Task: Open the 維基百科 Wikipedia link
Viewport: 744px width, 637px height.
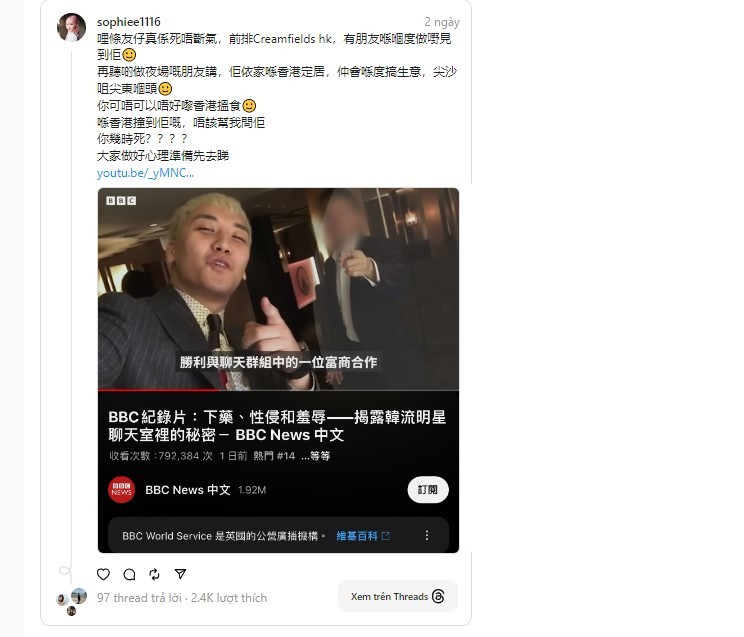Action: coord(357,536)
